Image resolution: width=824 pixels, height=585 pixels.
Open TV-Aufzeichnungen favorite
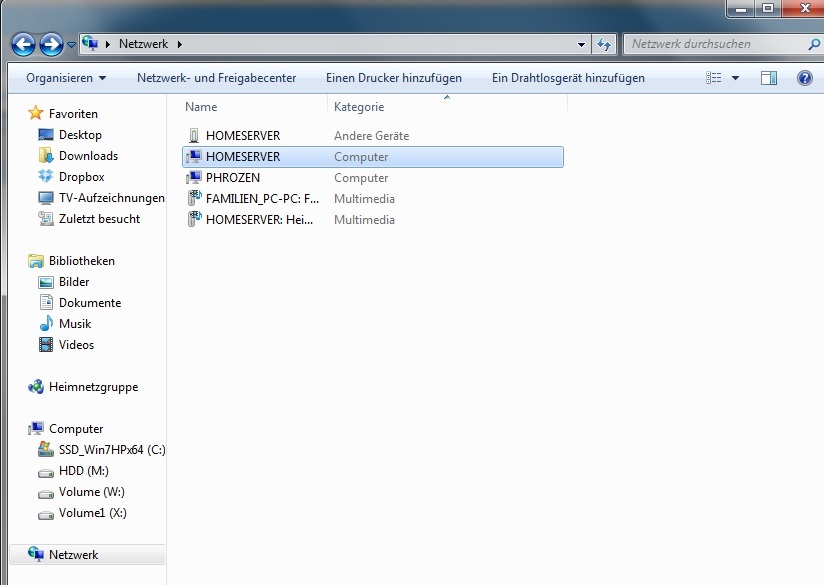[111, 198]
